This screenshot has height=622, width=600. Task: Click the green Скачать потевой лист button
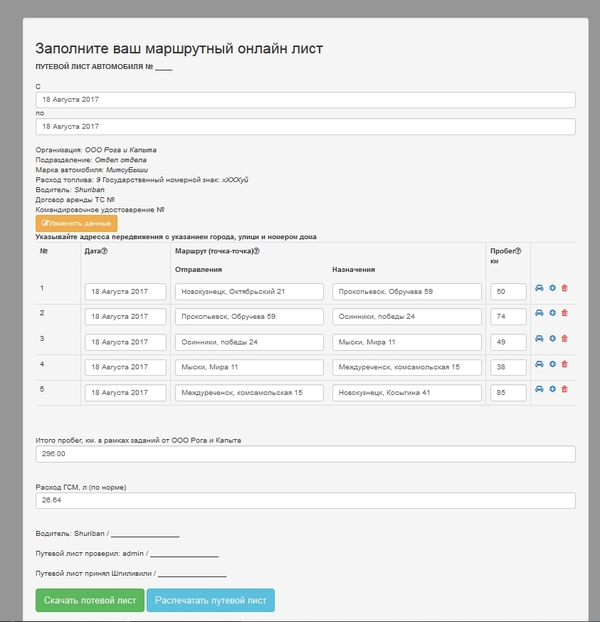coord(89,600)
